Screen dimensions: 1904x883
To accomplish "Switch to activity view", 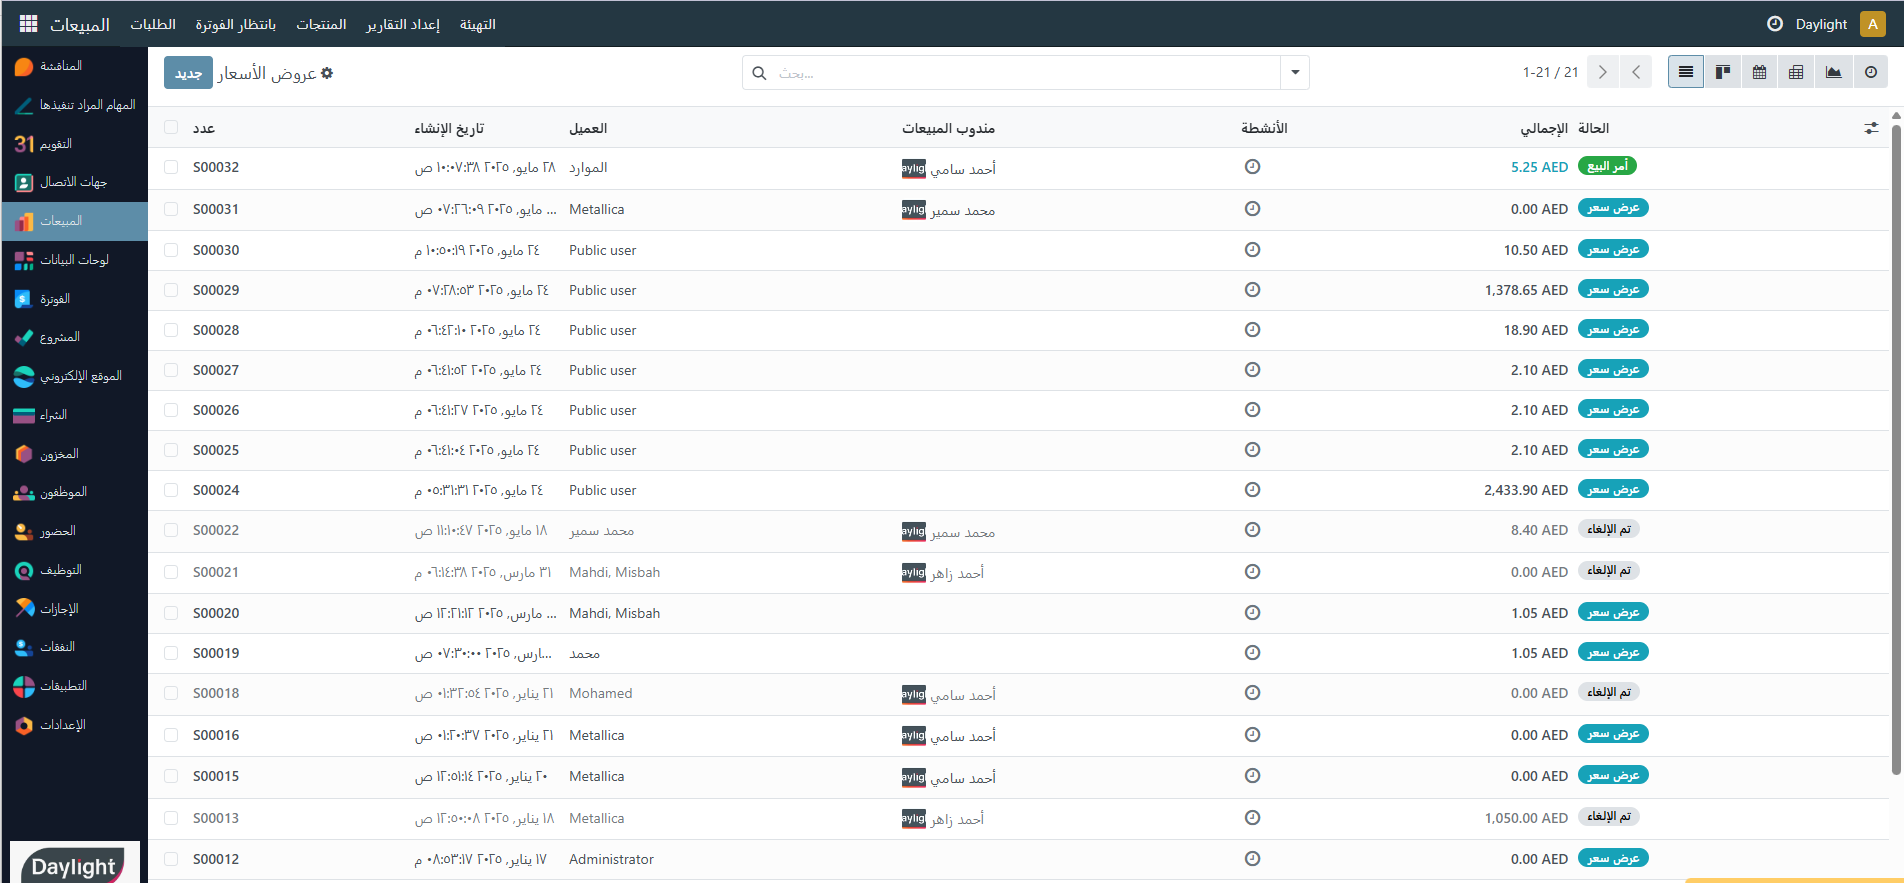I will (x=1870, y=72).
